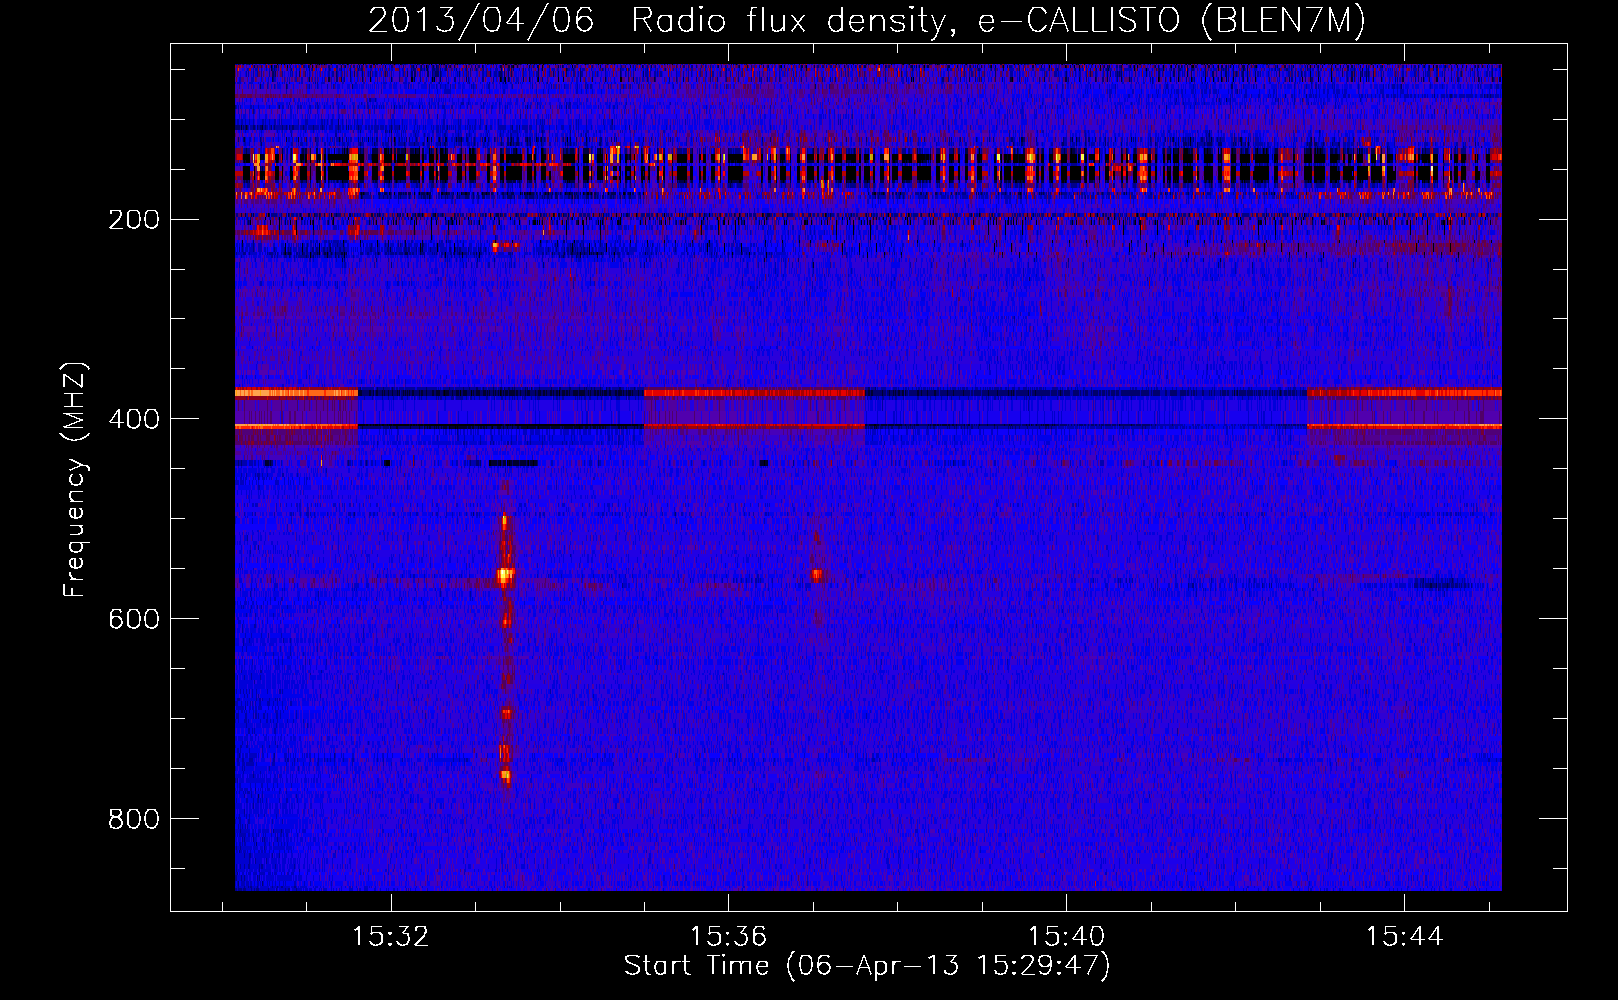Click the 15:44 time tick label

(x=1405, y=936)
